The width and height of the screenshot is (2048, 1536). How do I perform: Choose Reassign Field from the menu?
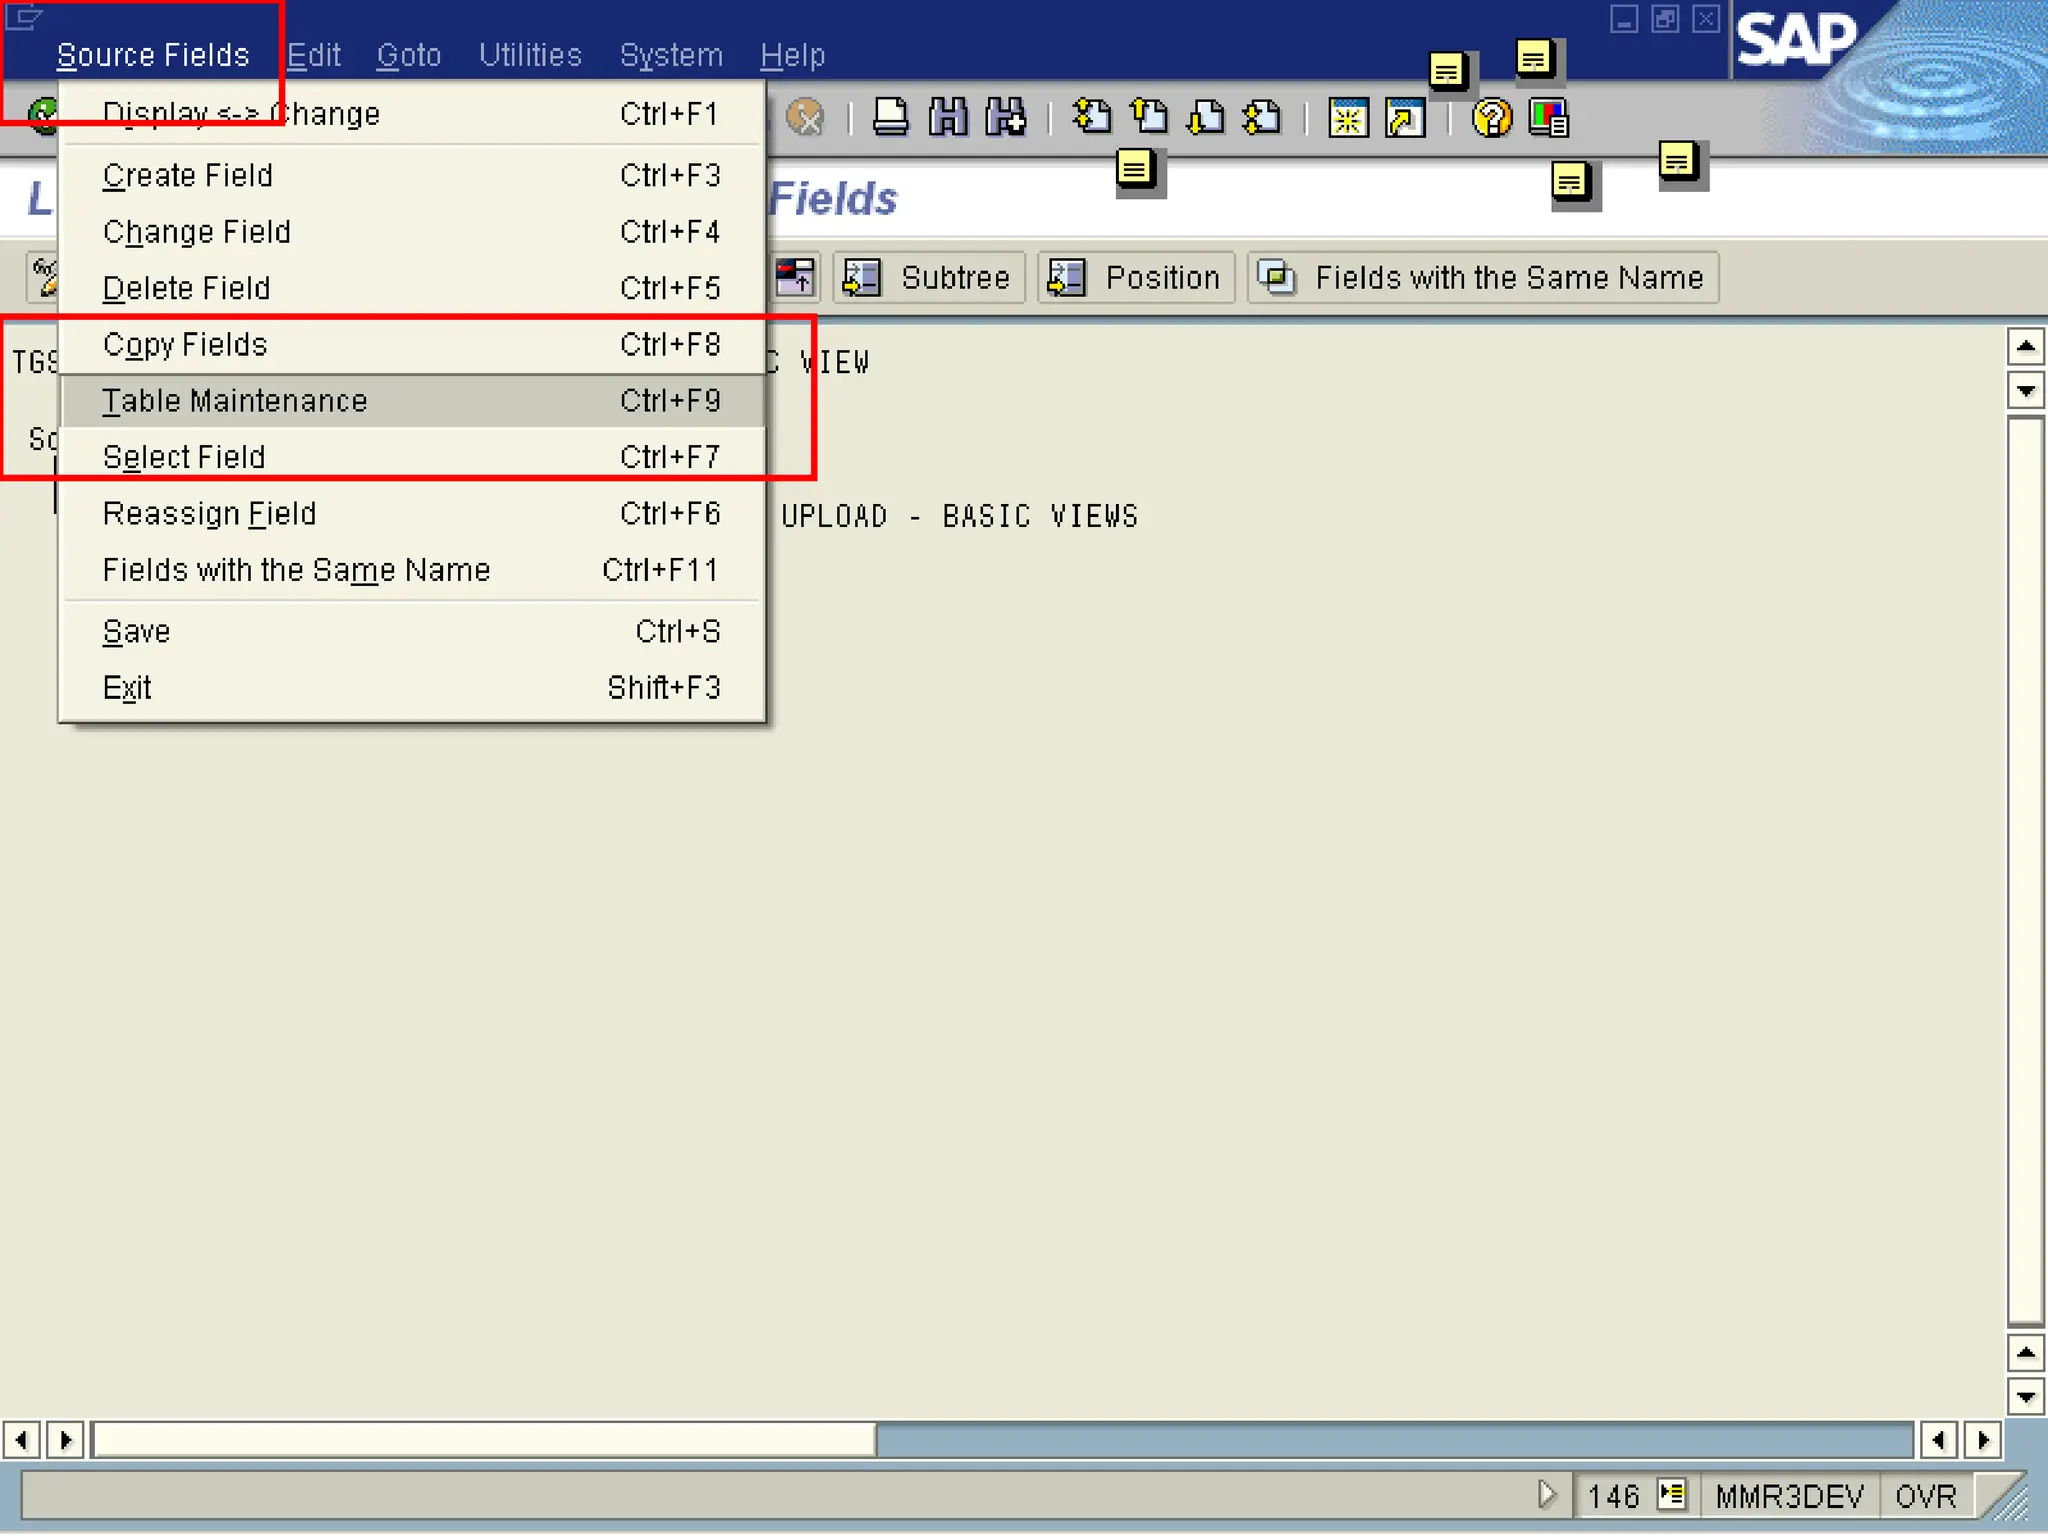point(412,514)
